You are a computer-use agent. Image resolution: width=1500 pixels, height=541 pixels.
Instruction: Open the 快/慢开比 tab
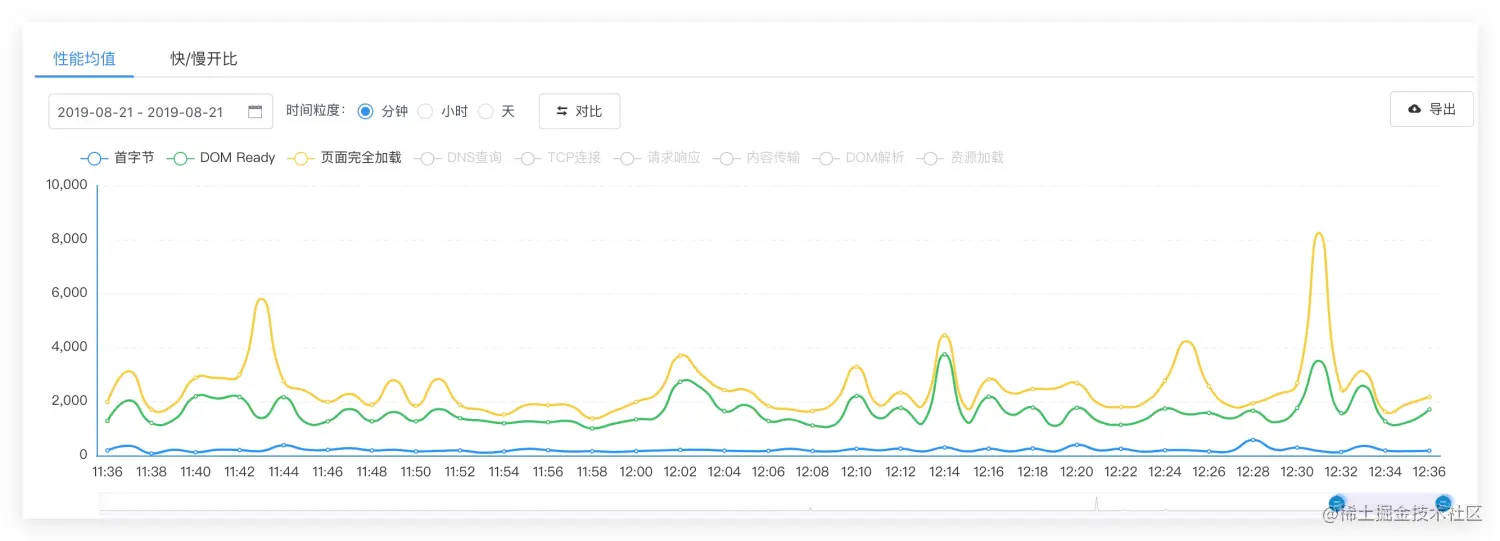click(x=203, y=59)
